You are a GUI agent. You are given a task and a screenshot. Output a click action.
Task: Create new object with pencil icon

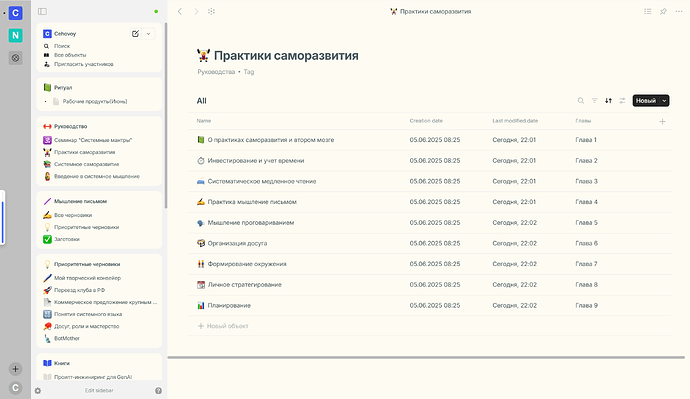pyautogui.click(x=136, y=33)
